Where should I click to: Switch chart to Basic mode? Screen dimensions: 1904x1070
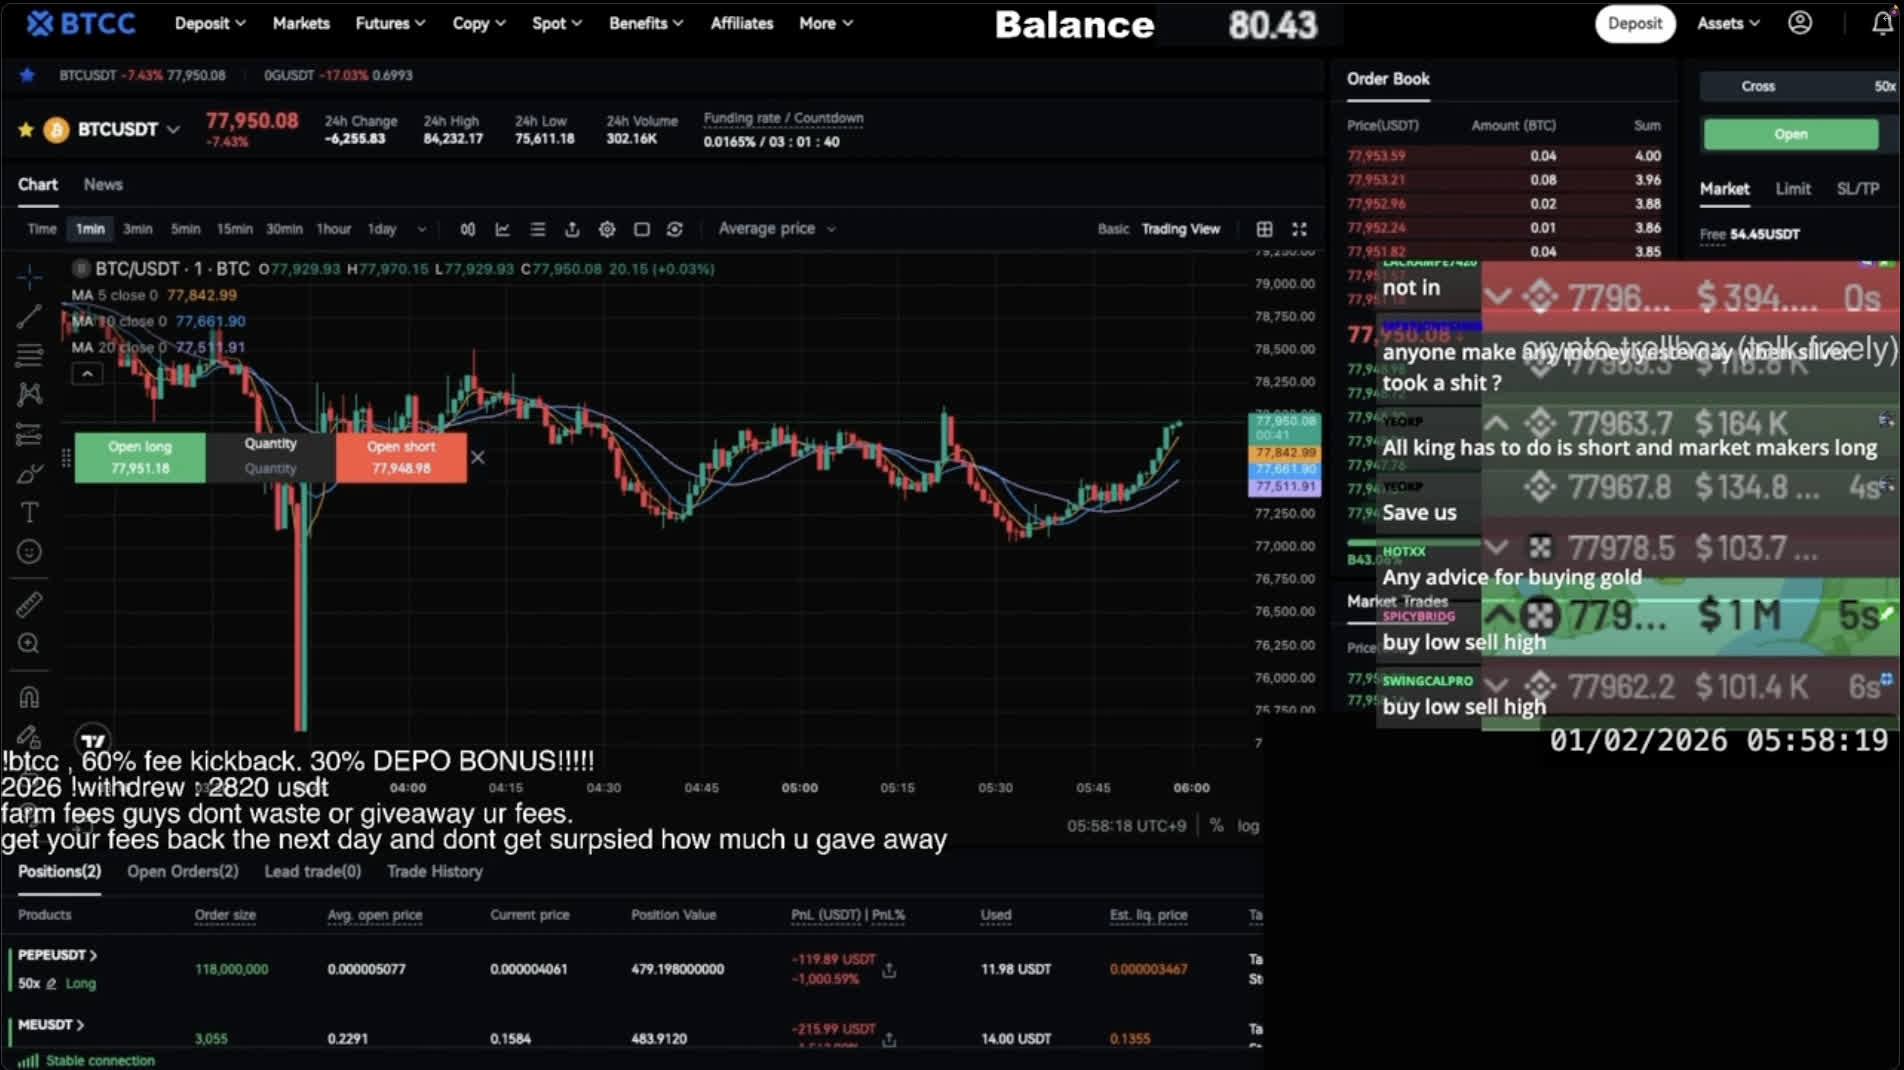tap(1113, 229)
